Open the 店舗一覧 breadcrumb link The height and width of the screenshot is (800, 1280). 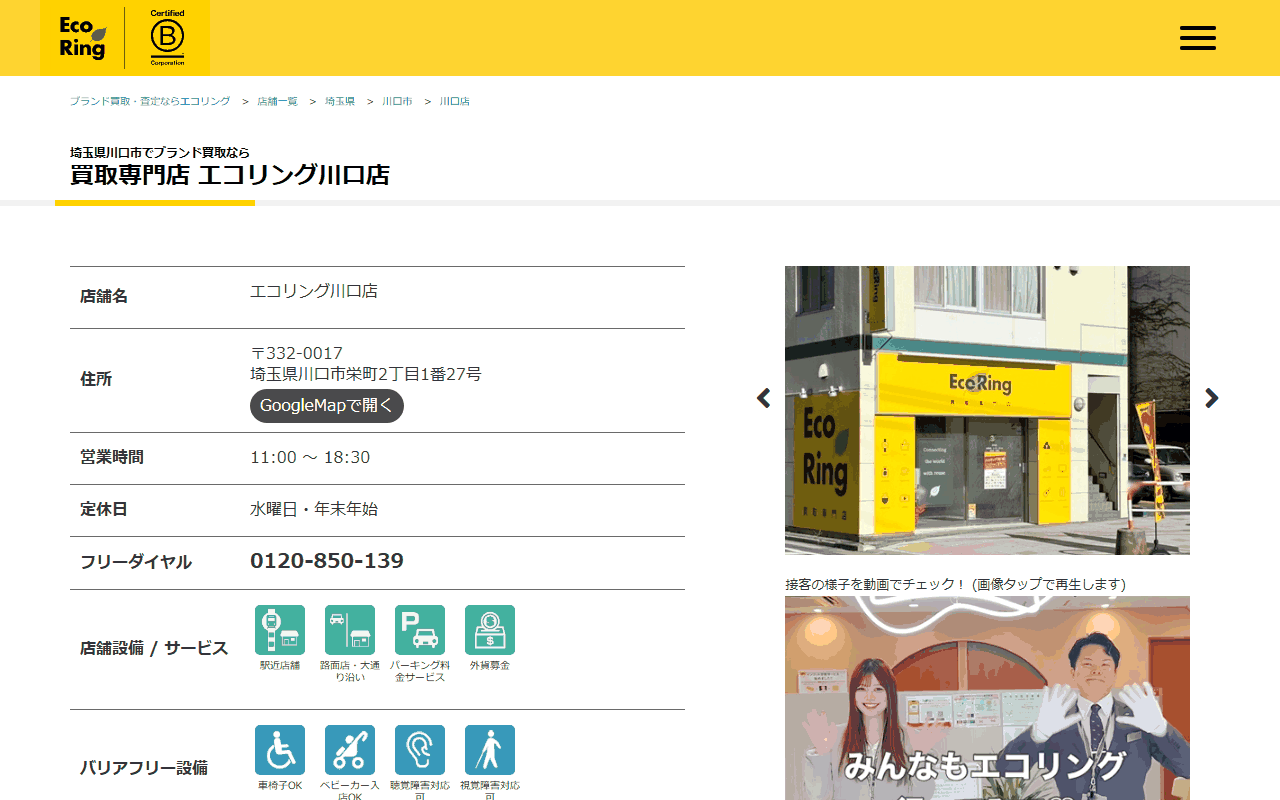click(x=277, y=102)
